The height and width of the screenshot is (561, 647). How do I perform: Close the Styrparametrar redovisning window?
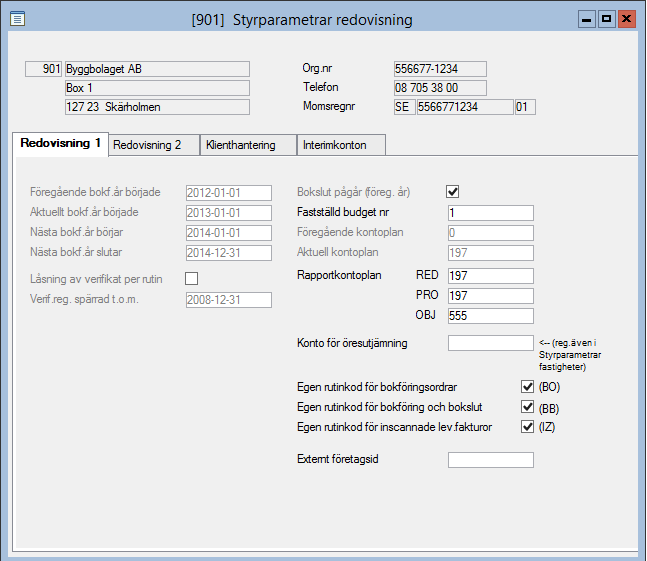626,19
